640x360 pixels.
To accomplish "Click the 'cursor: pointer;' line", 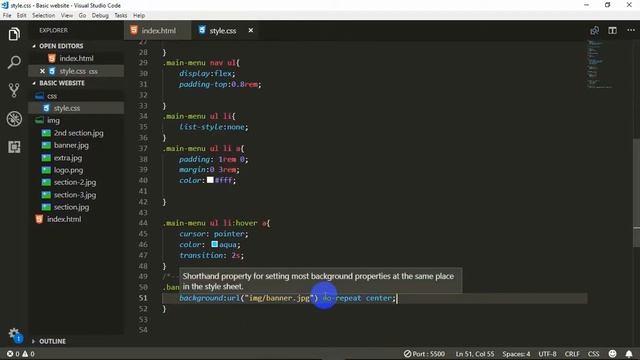I will (x=213, y=234).
